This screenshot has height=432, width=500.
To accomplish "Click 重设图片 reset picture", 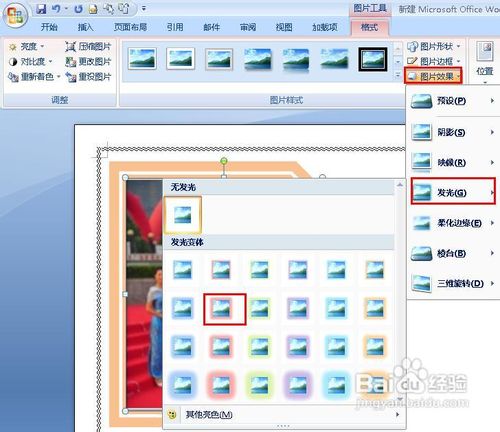I will pos(88,77).
